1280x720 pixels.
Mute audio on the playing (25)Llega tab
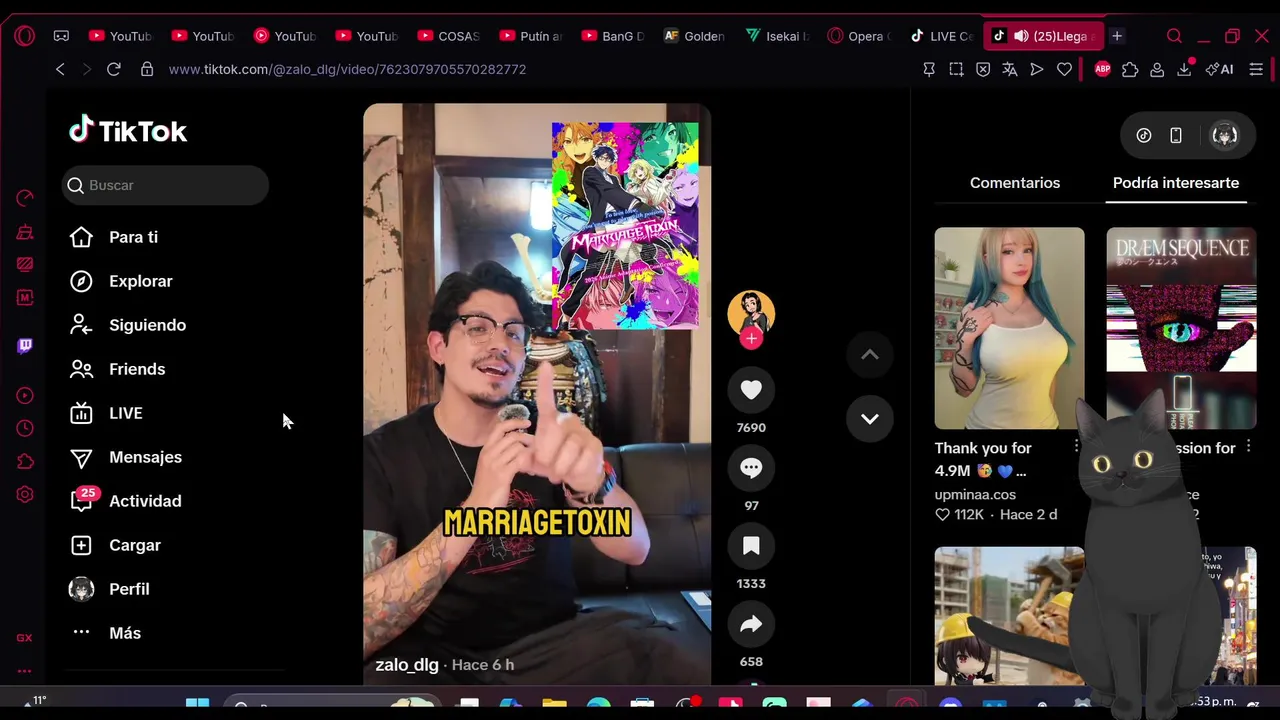point(1021,36)
